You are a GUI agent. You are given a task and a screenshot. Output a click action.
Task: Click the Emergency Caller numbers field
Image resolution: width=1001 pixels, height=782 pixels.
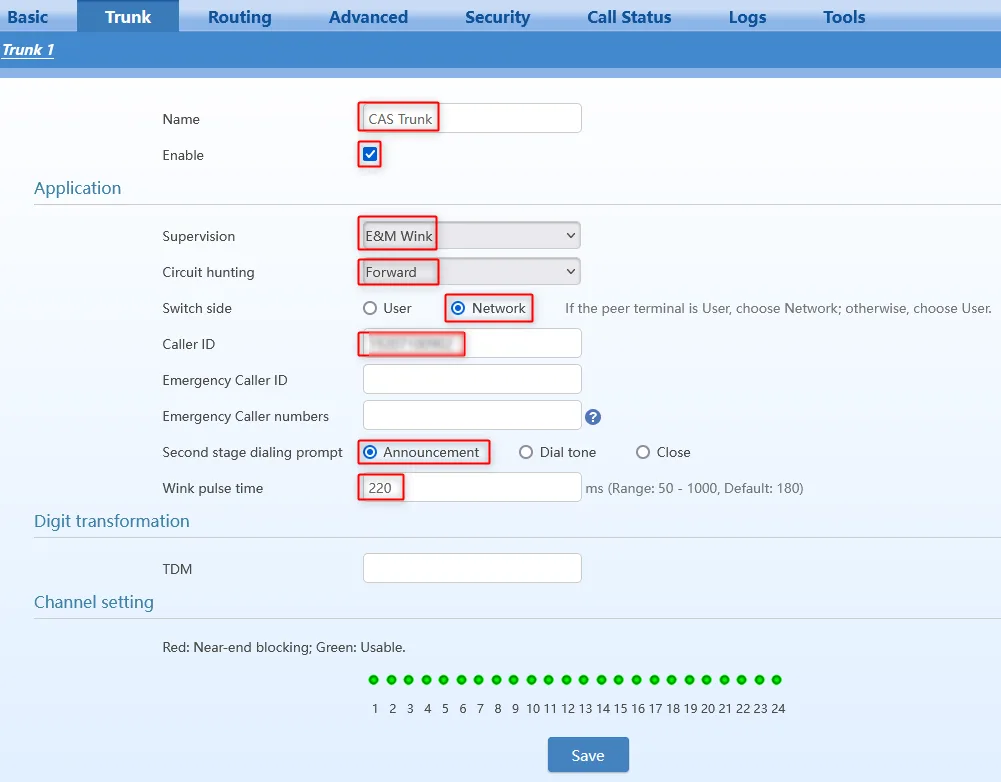(x=472, y=416)
